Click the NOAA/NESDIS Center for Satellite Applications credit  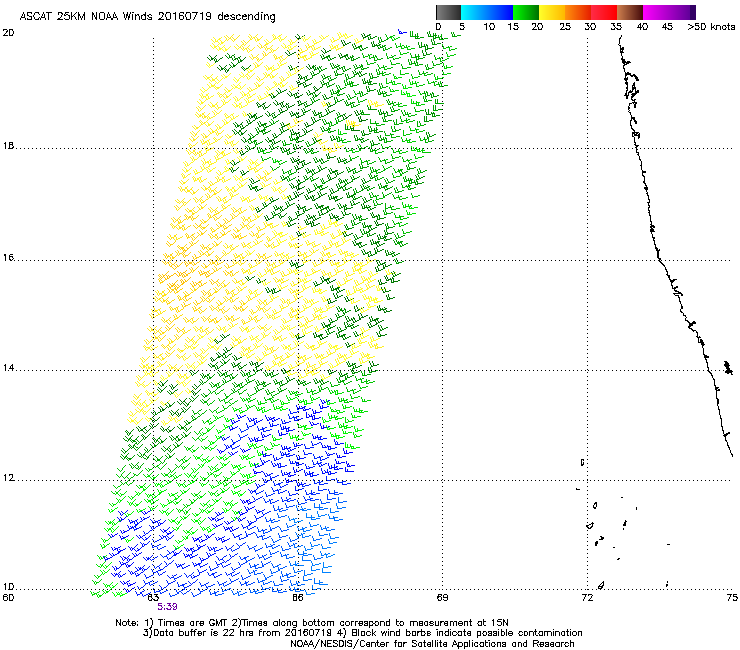[432, 644]
